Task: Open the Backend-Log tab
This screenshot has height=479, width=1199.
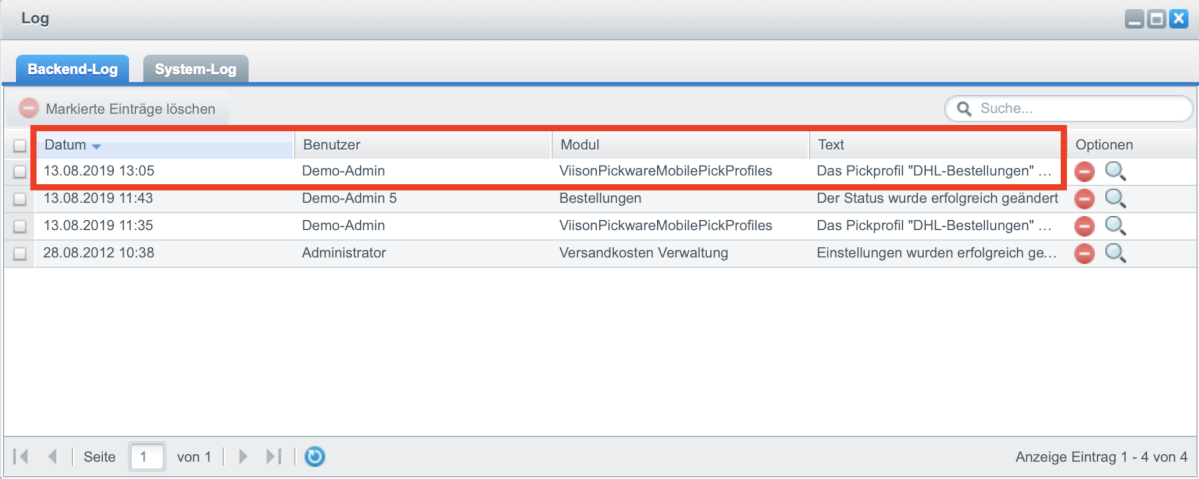Action: click(73, 69)
